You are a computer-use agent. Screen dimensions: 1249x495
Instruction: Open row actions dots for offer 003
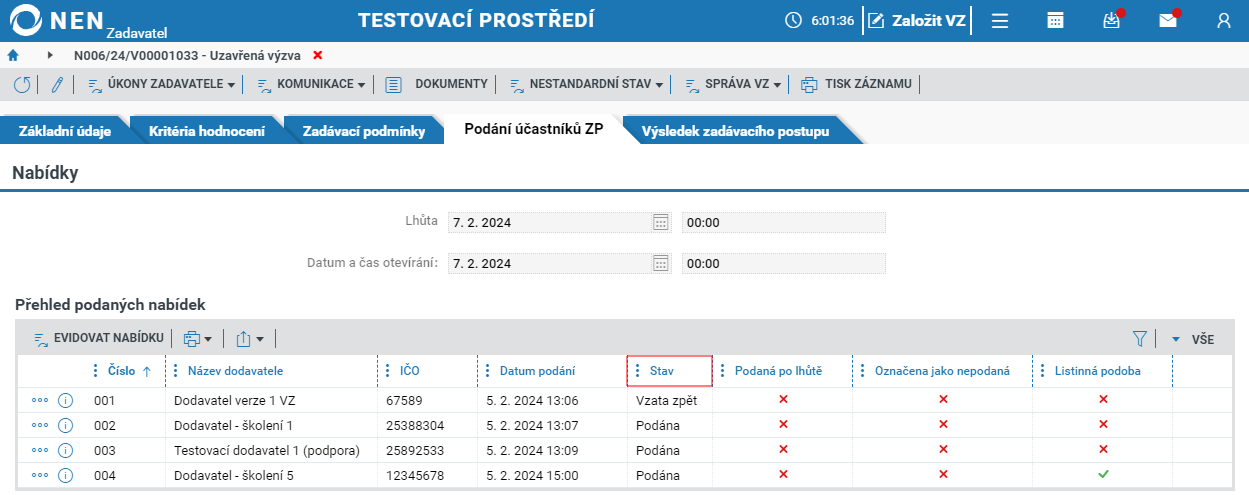(40, 450)
